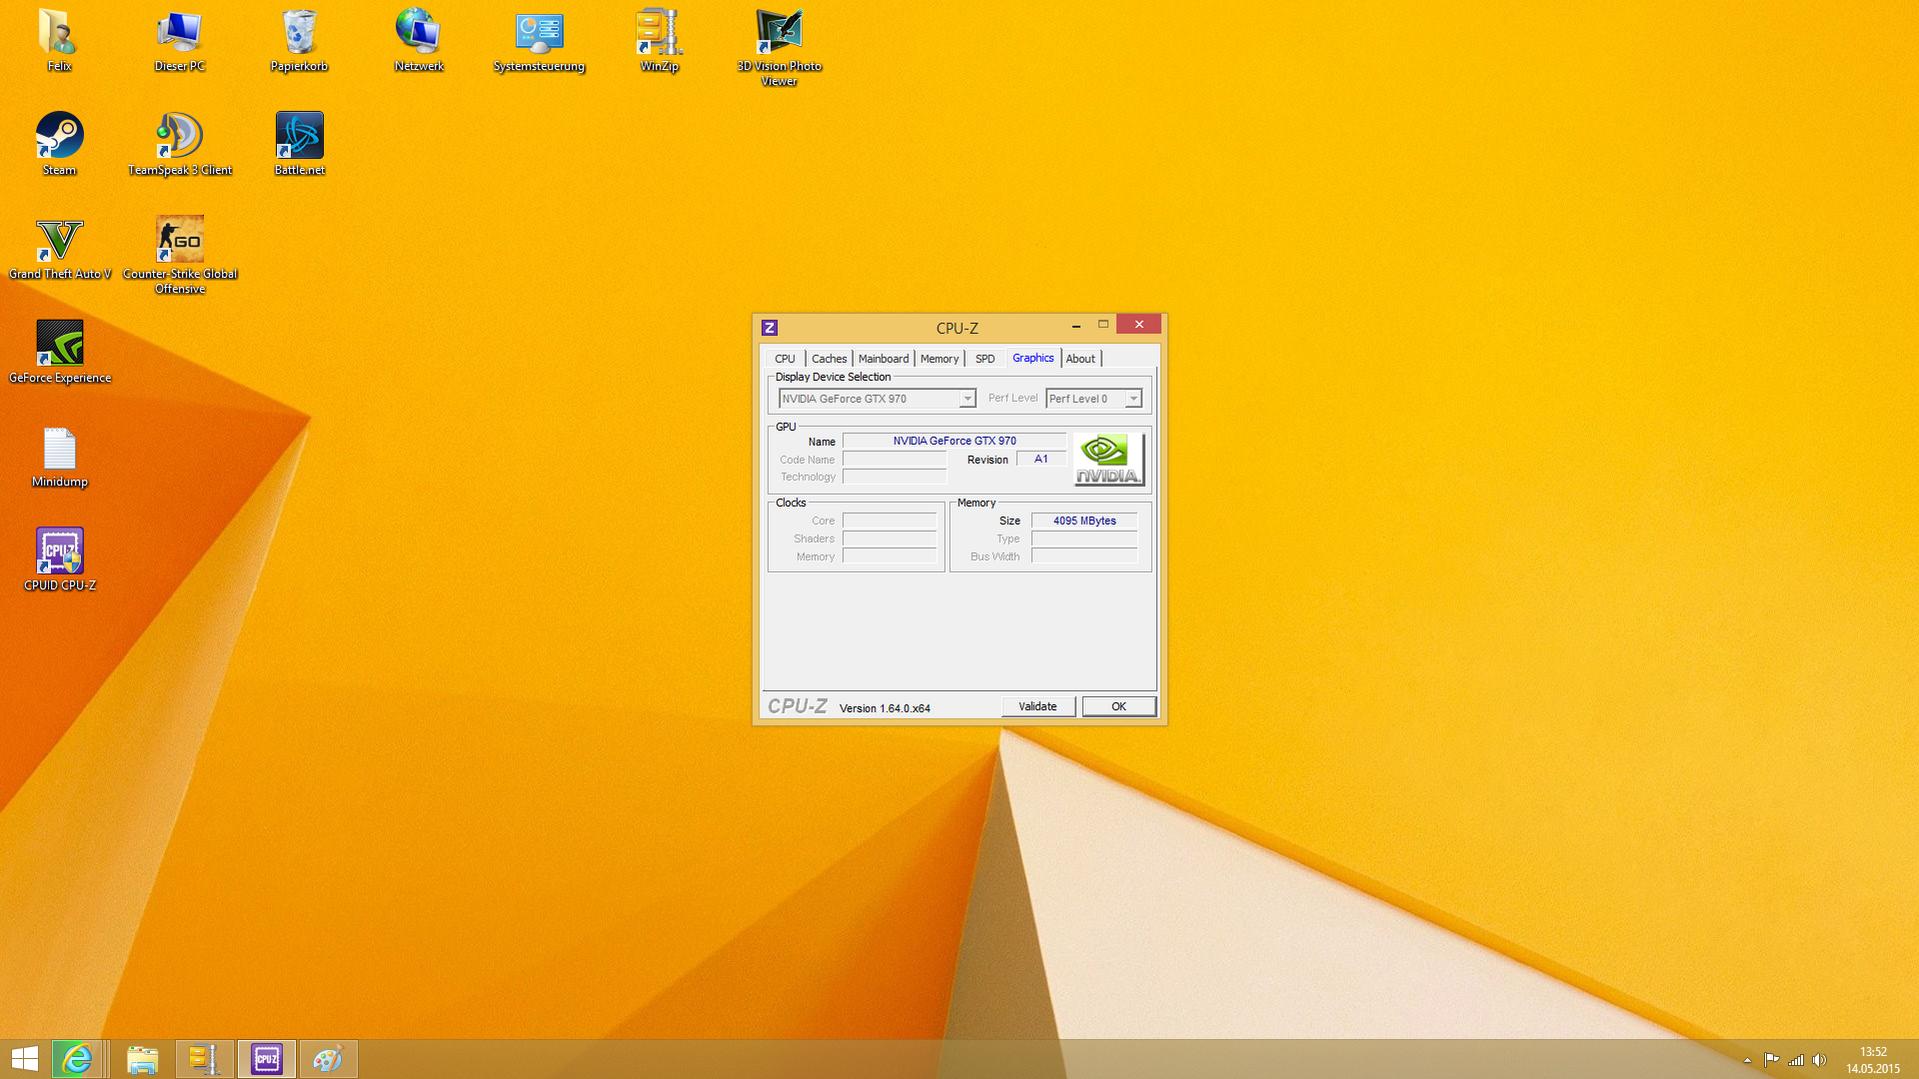Open Paint from the taskbar
Viewport: 1919px width, 1079px height.
328,1059
